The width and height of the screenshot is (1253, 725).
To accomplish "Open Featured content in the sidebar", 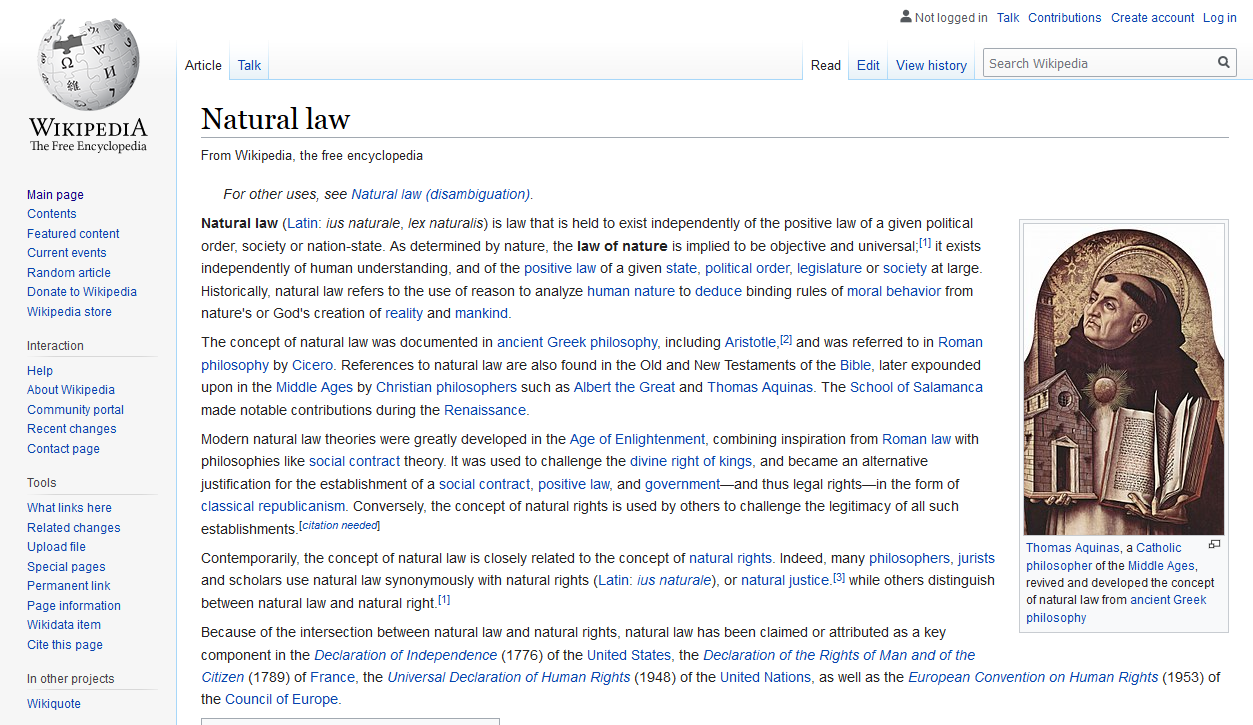I will (x=73, y=234).
